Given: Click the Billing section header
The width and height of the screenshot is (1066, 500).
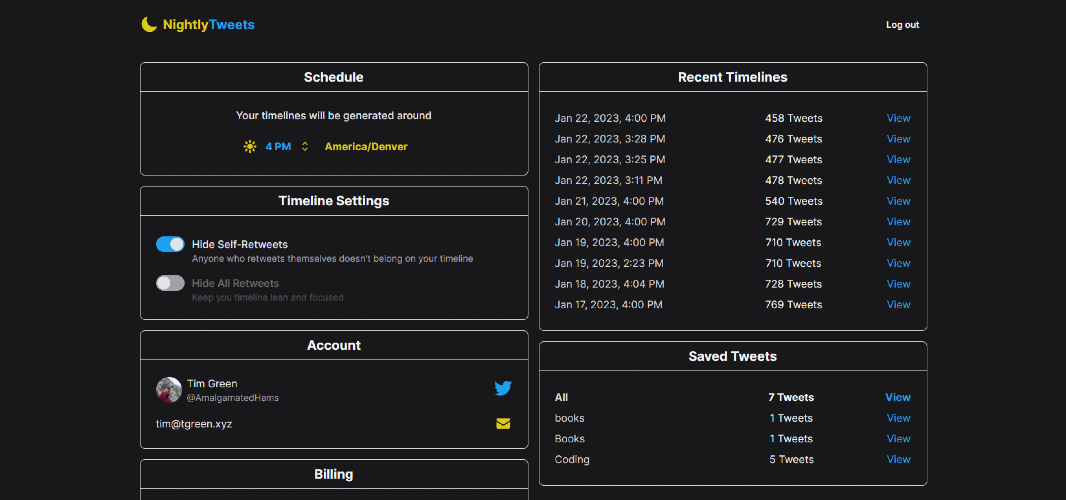Looking at the screenshot, I should pos(334,474).
